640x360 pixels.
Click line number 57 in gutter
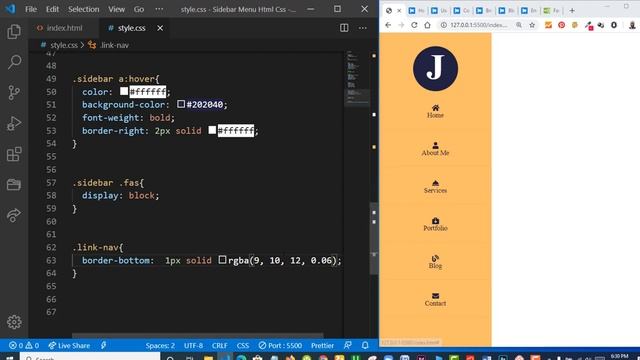click(51, 182)
